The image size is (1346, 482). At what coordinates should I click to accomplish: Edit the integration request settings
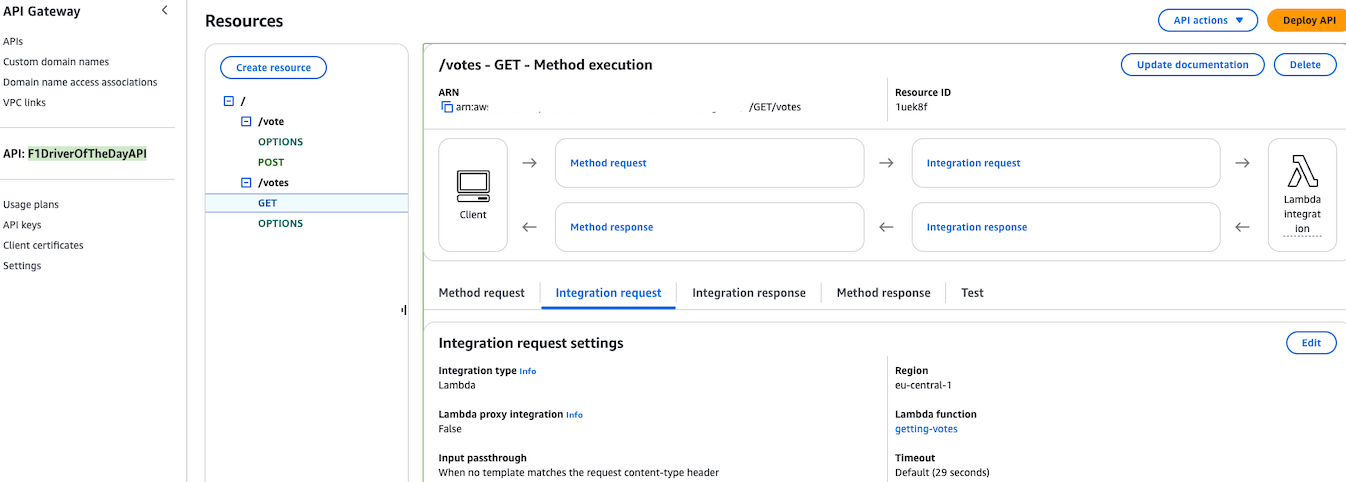tap(1310, 343)
